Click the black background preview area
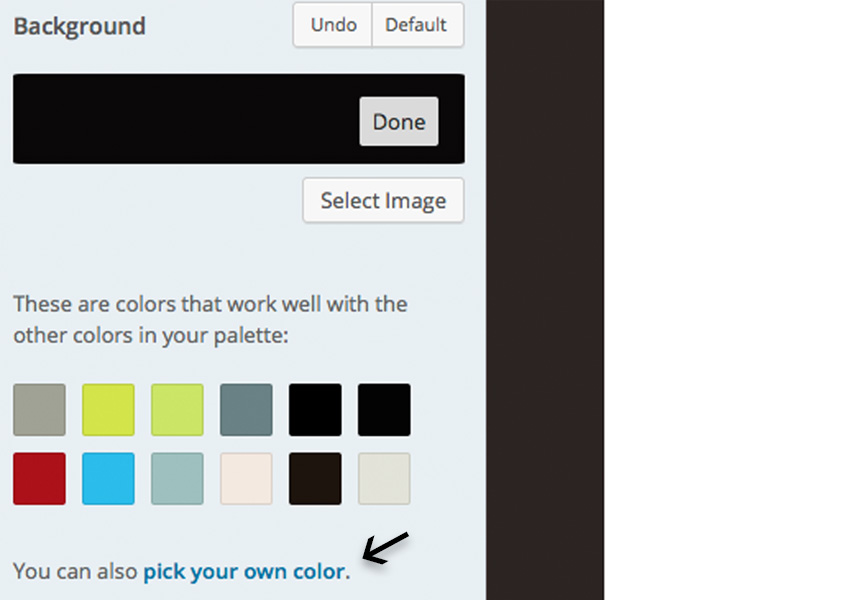Viewport: 850px width, 600px height. tap(150, 118)
